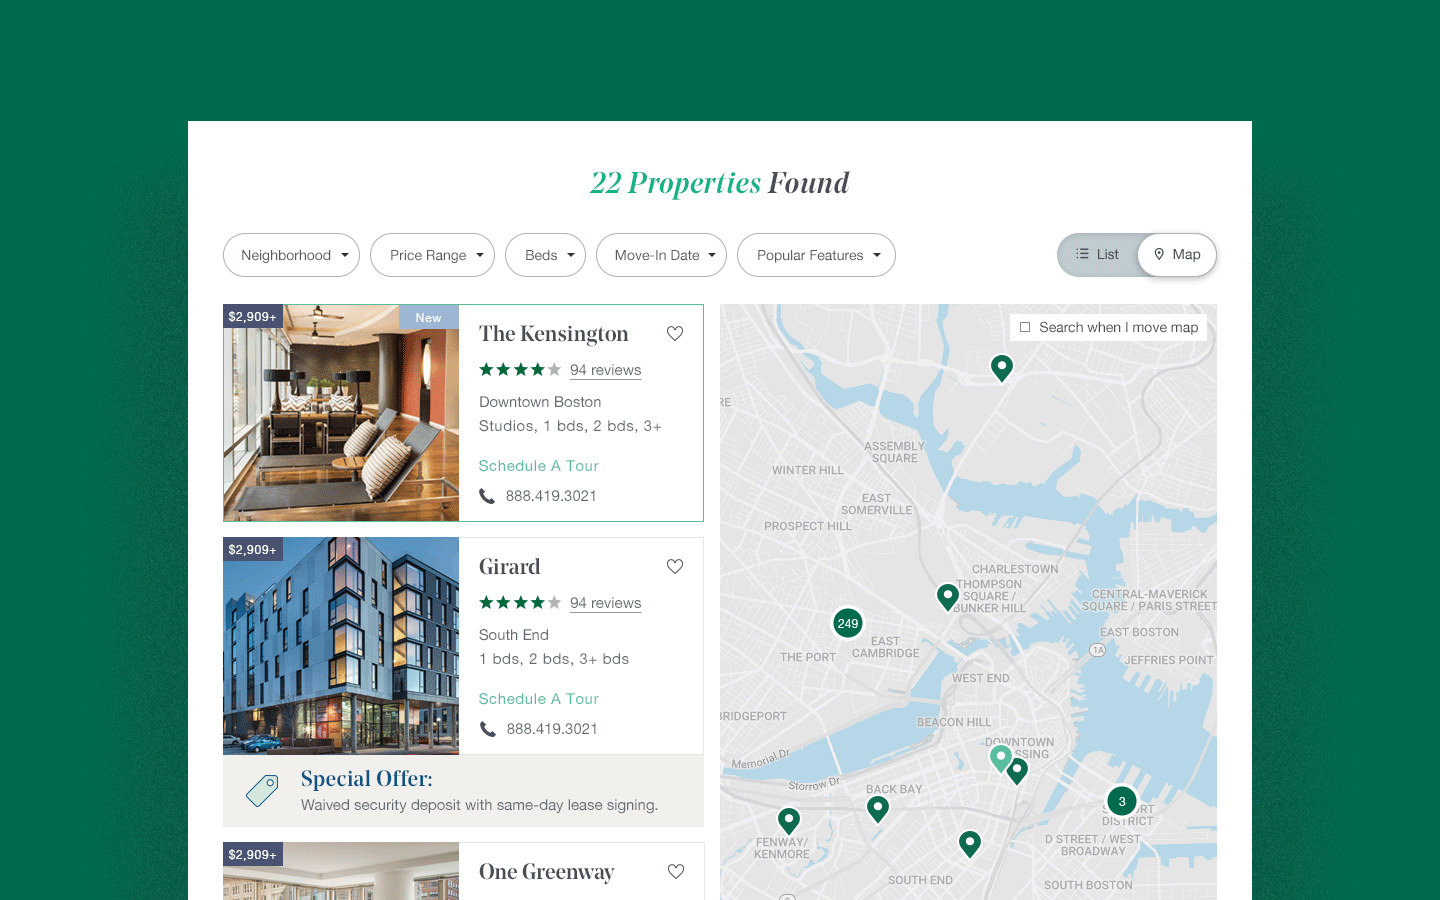Open the Popular Features filter
This screenshot has width=1440, height=900.
816,255
